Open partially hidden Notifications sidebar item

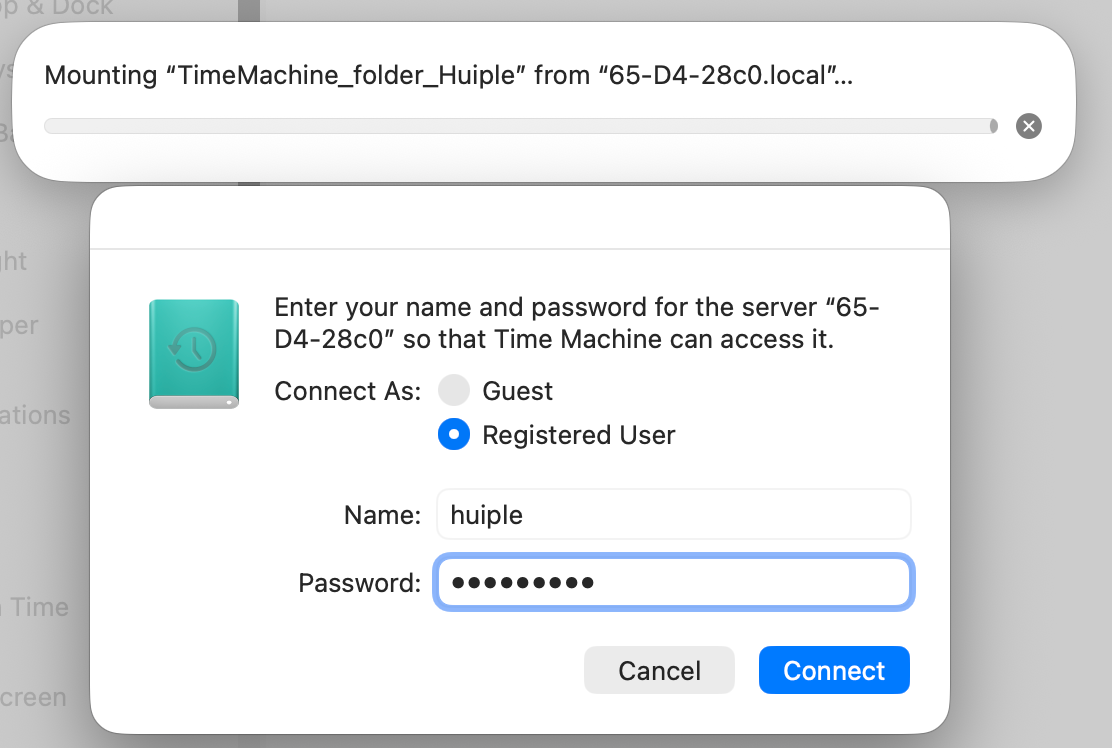tap(35, 415)
